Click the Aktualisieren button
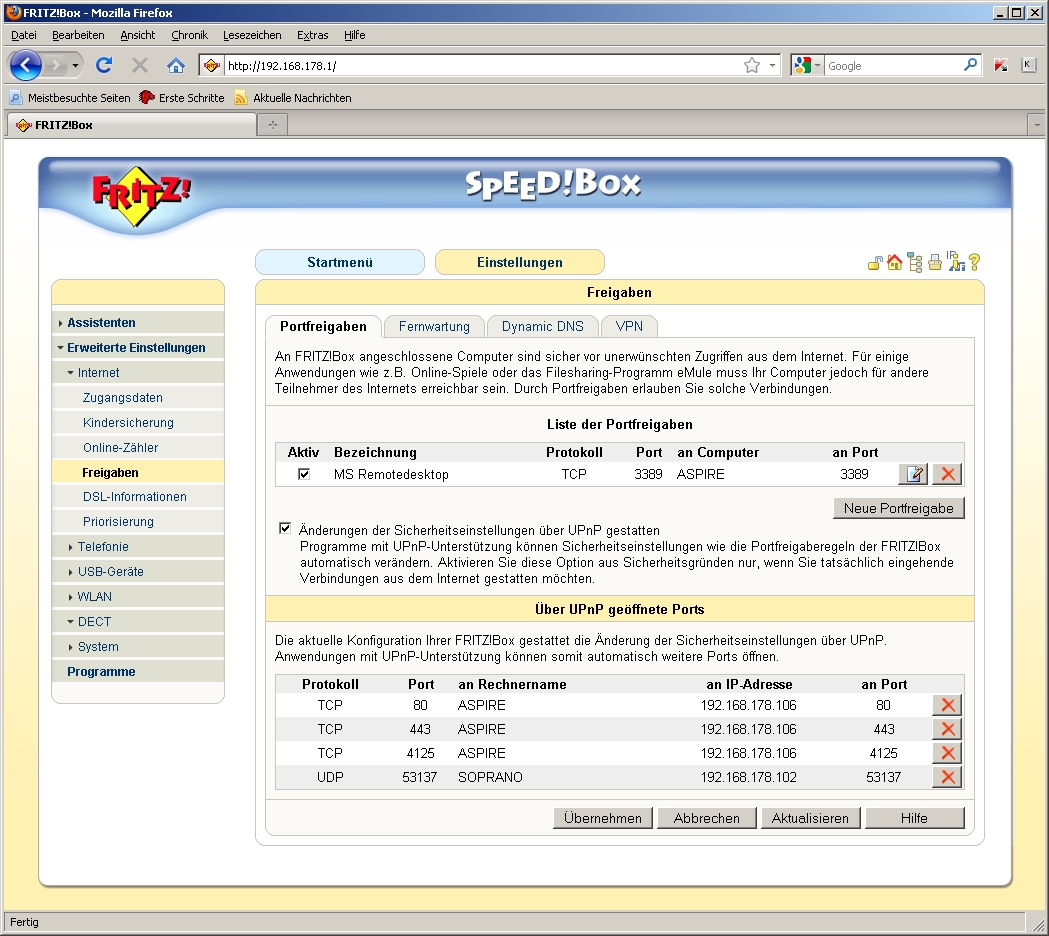 (810, 818)
